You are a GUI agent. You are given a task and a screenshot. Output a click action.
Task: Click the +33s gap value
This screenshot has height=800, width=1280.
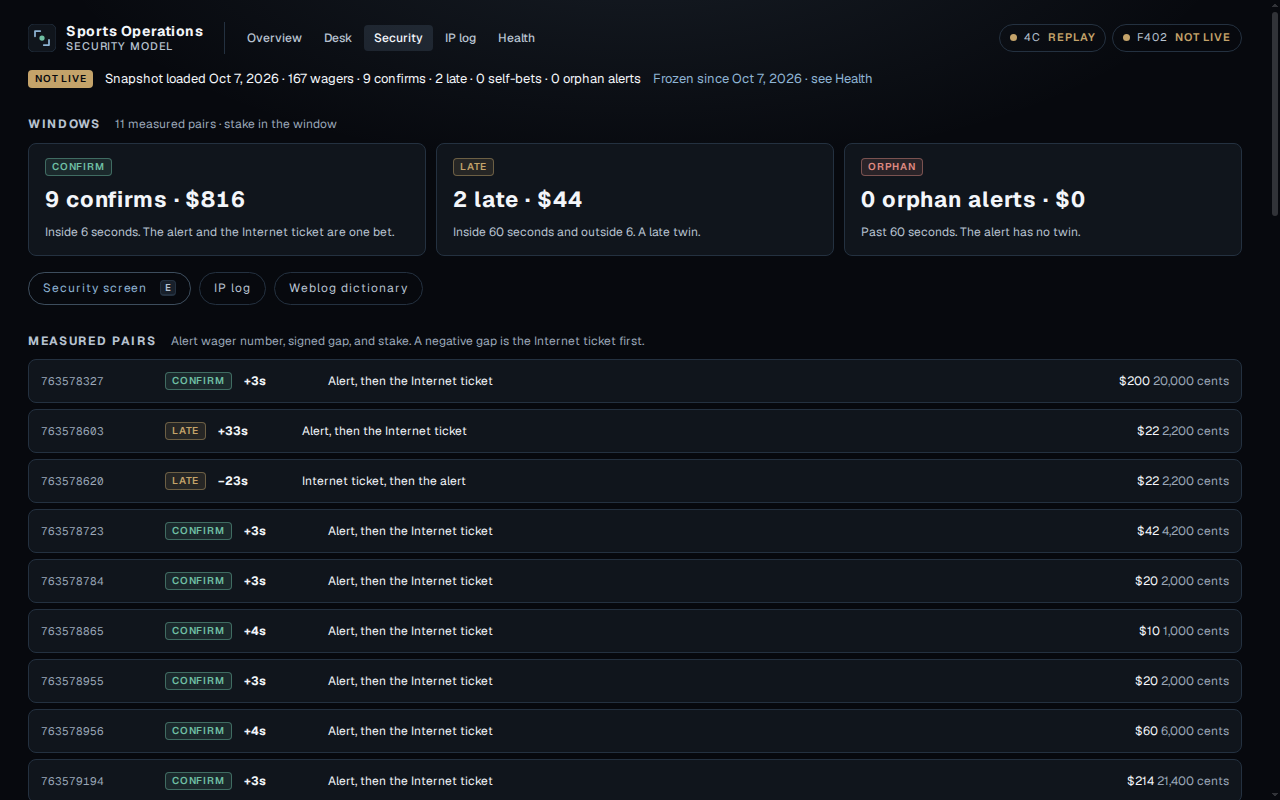click(233, 431)
